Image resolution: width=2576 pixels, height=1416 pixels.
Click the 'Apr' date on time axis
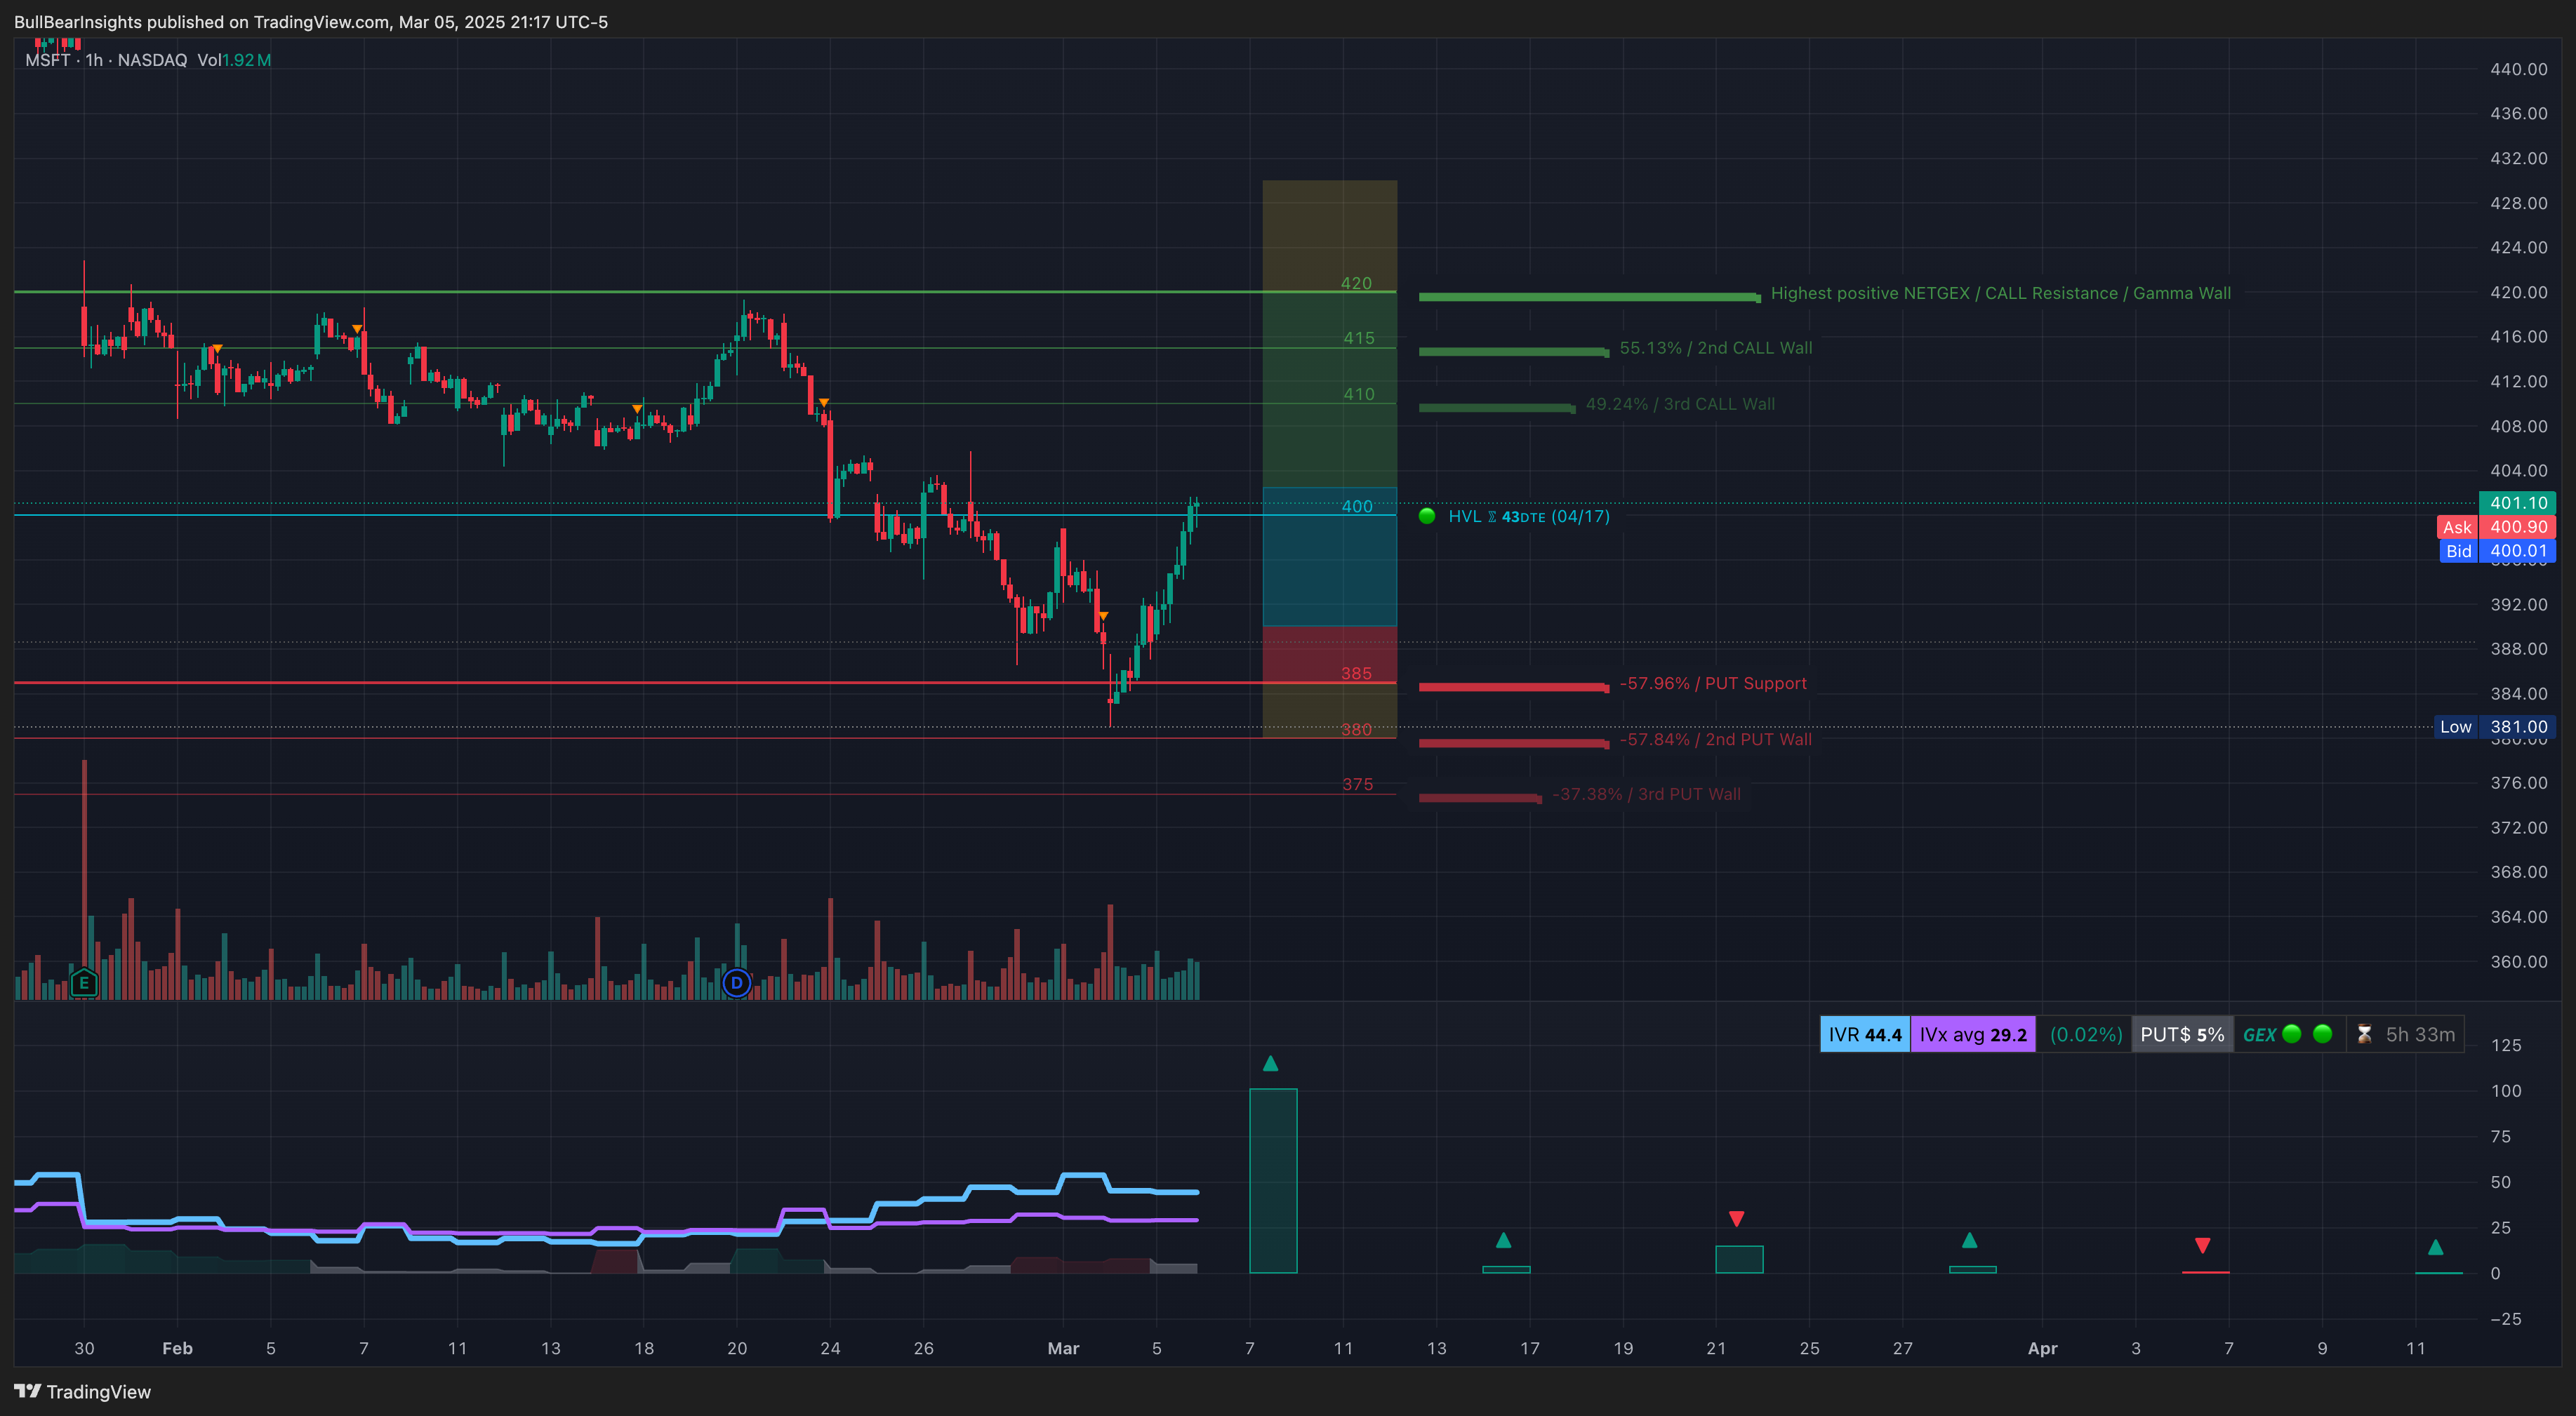2042,1348
